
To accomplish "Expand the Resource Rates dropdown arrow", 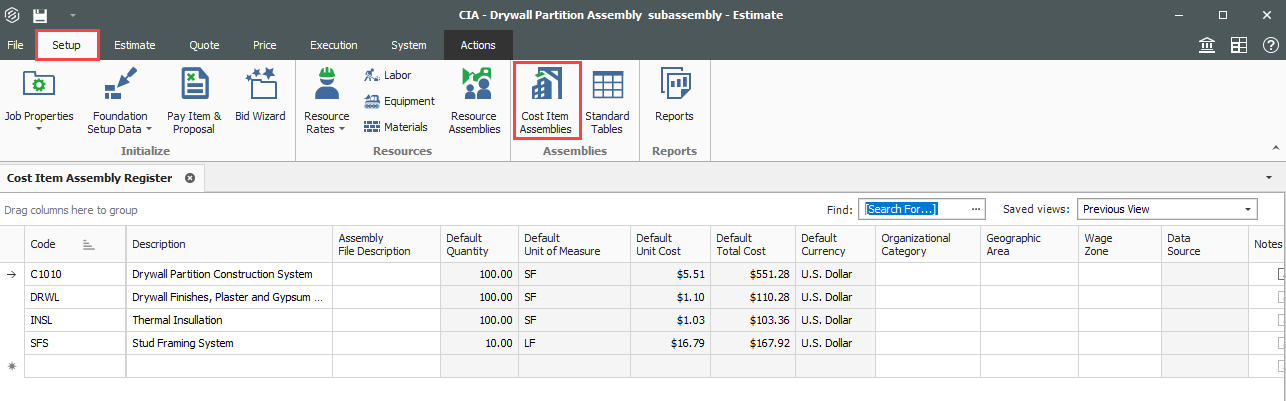I will point(341,129).
